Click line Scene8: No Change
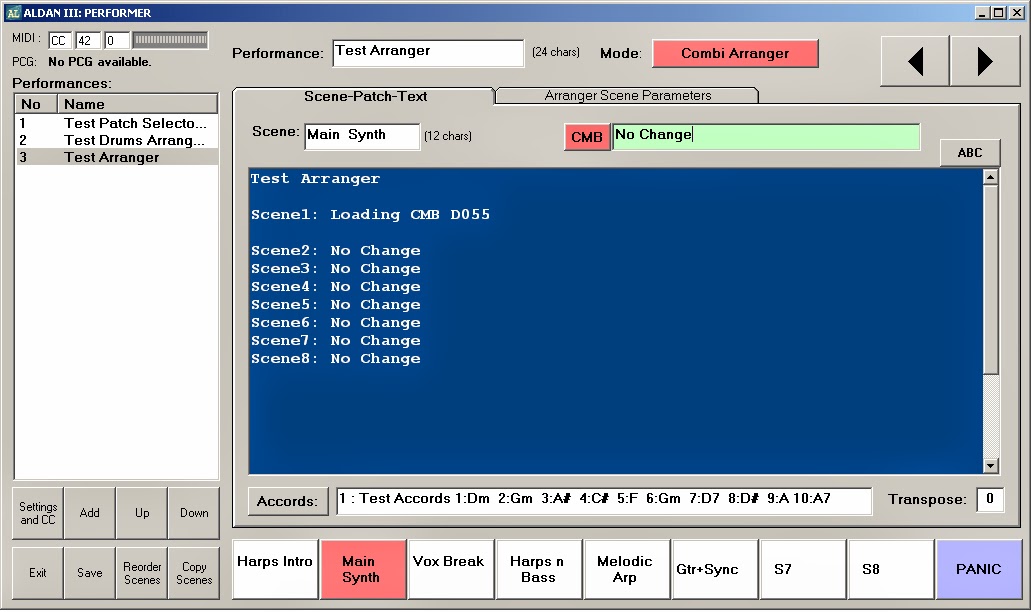The width and height of the screenshot is (1031, 612). [x=335, y=358]
